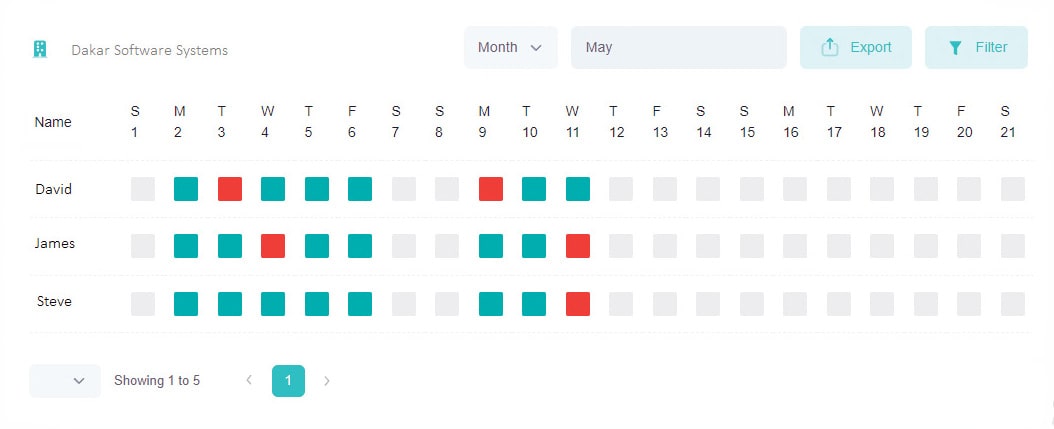Click the Export button
Viewport: 1054px width, 429px height.
click(x=855, y=47)
